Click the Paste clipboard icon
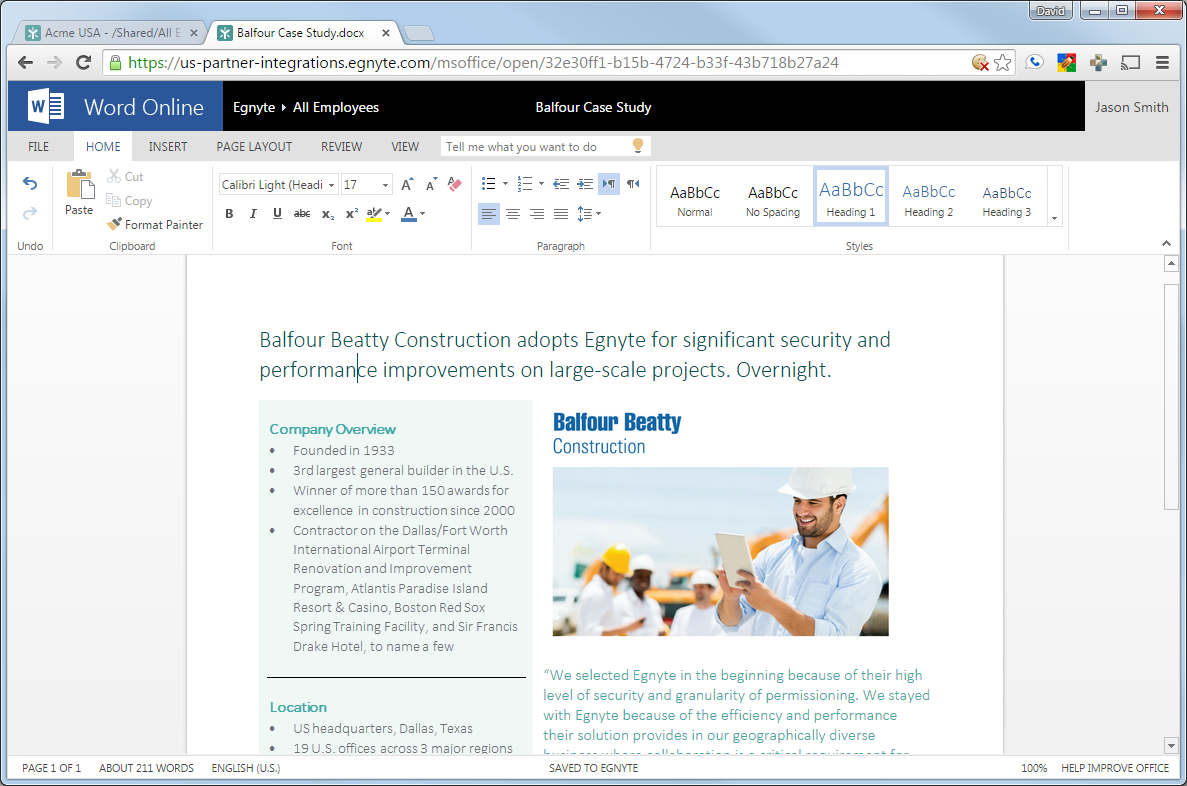Image resolution: width=1187 pixels, height=786 pixels. [x=79, y=186]
